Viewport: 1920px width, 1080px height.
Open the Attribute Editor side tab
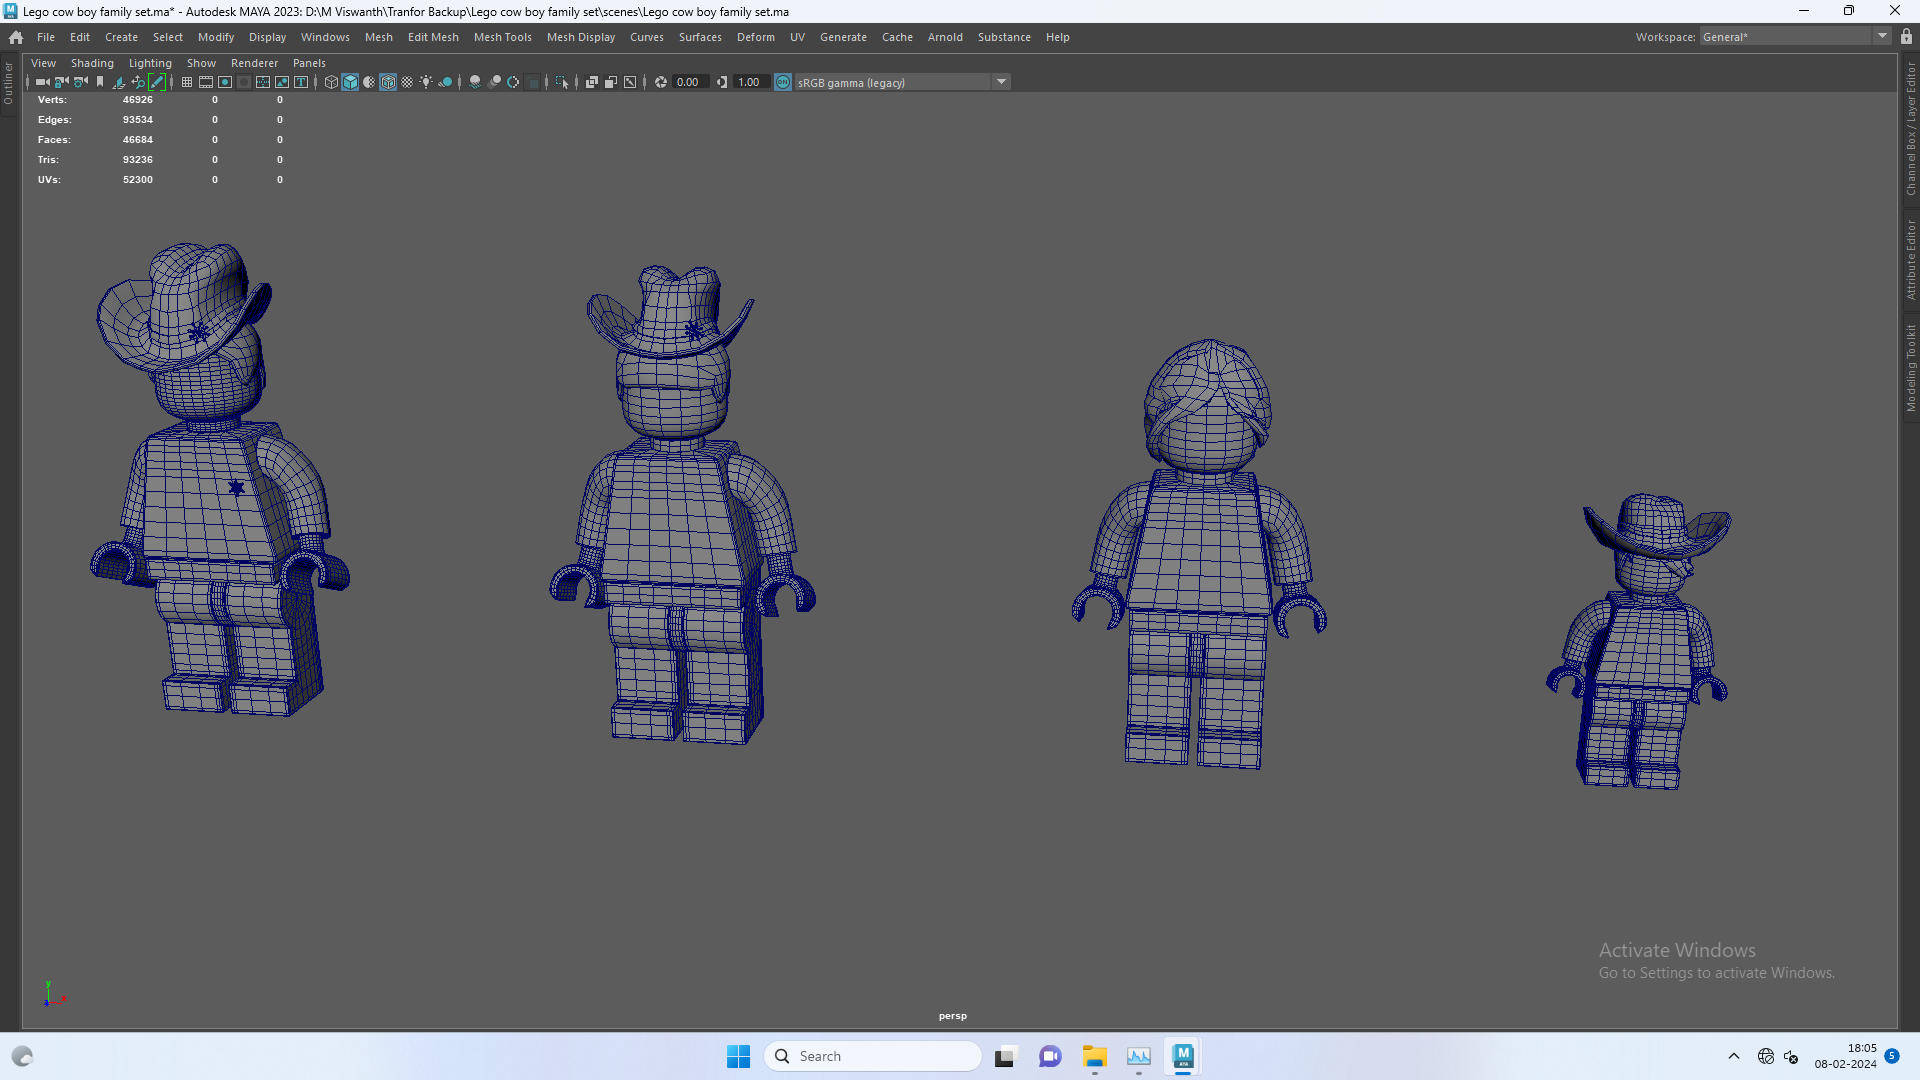[1910, 260]
